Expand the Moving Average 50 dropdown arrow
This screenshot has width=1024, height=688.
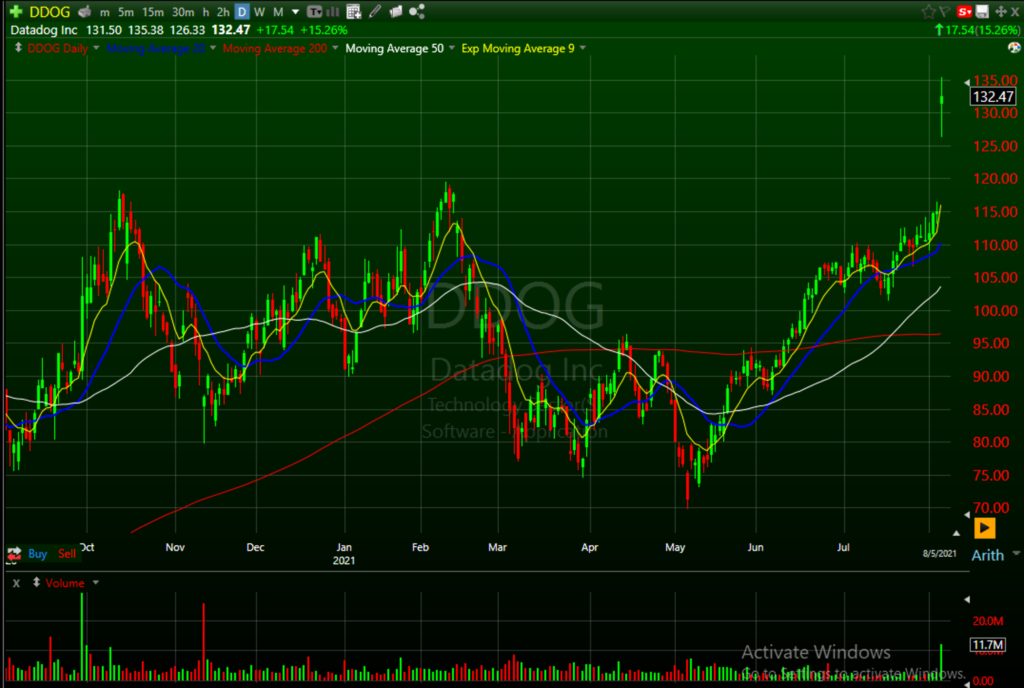tap(451, 48)
